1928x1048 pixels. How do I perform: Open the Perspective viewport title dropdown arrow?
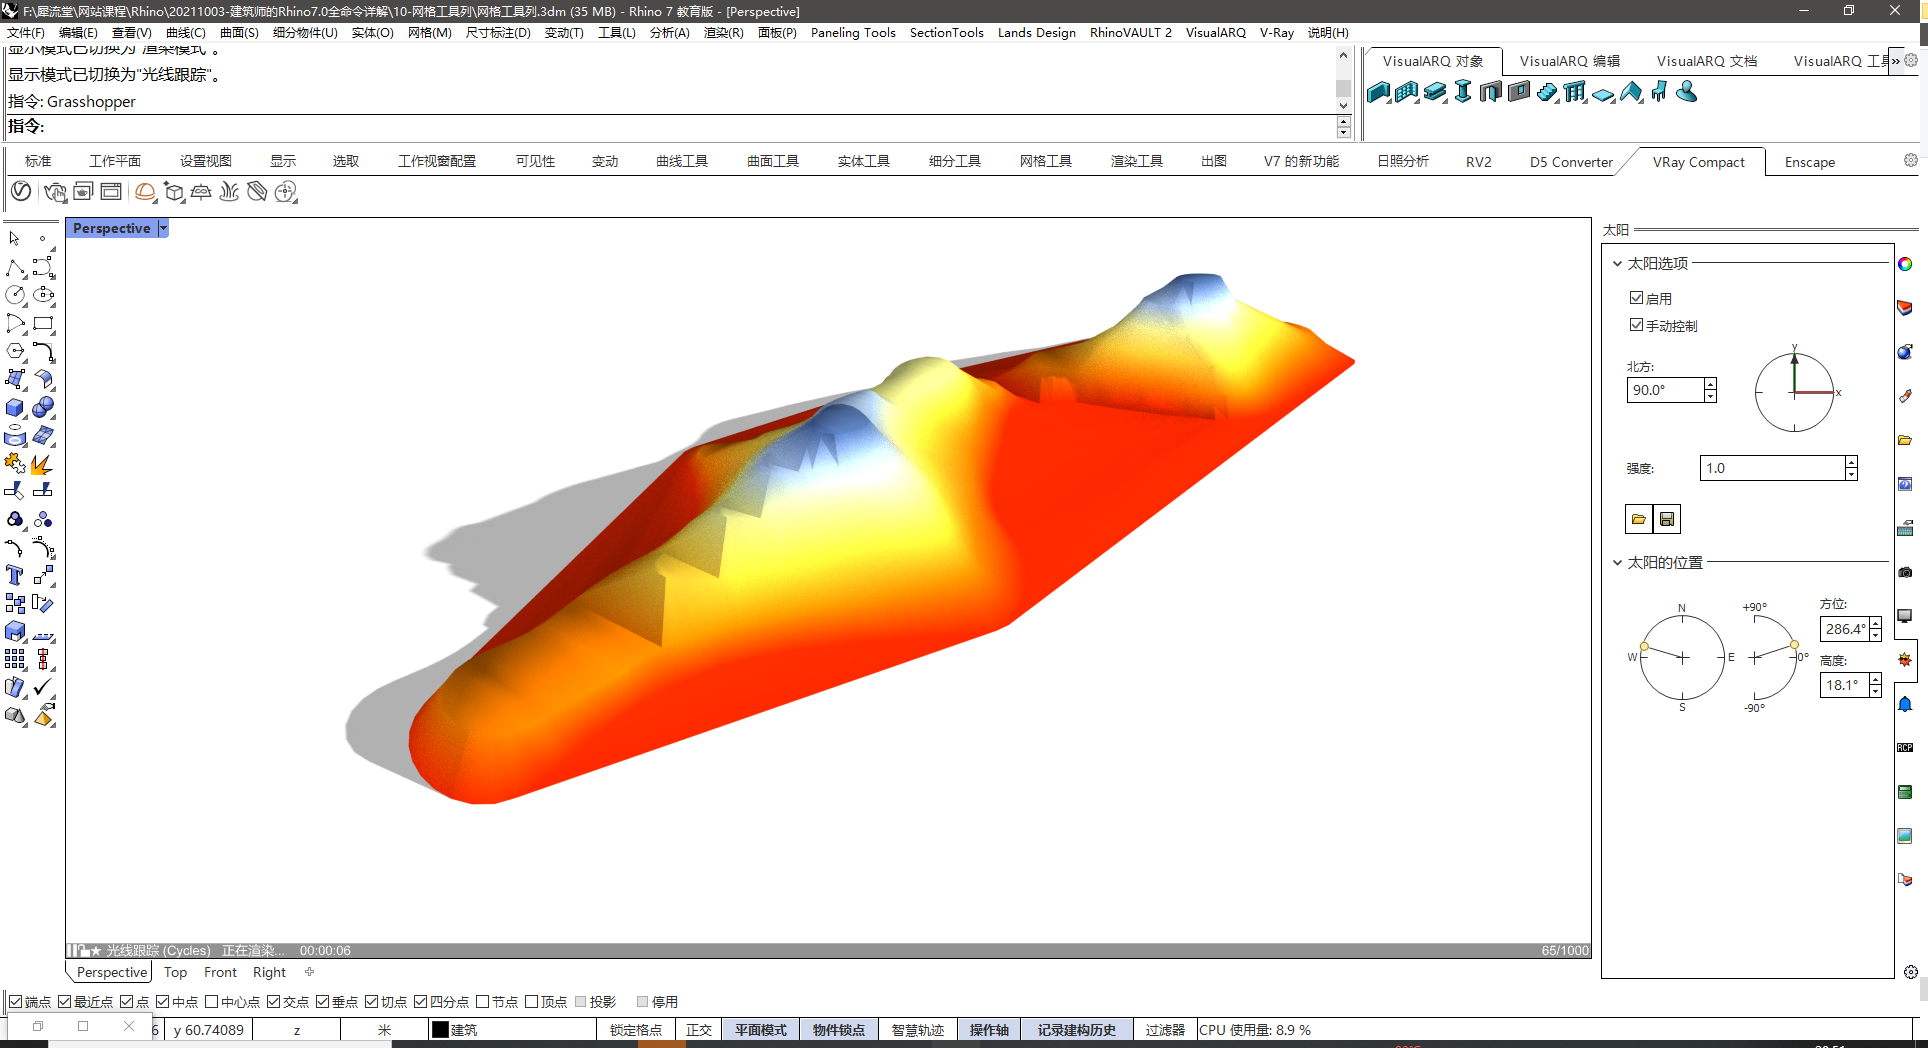point(163,228)
